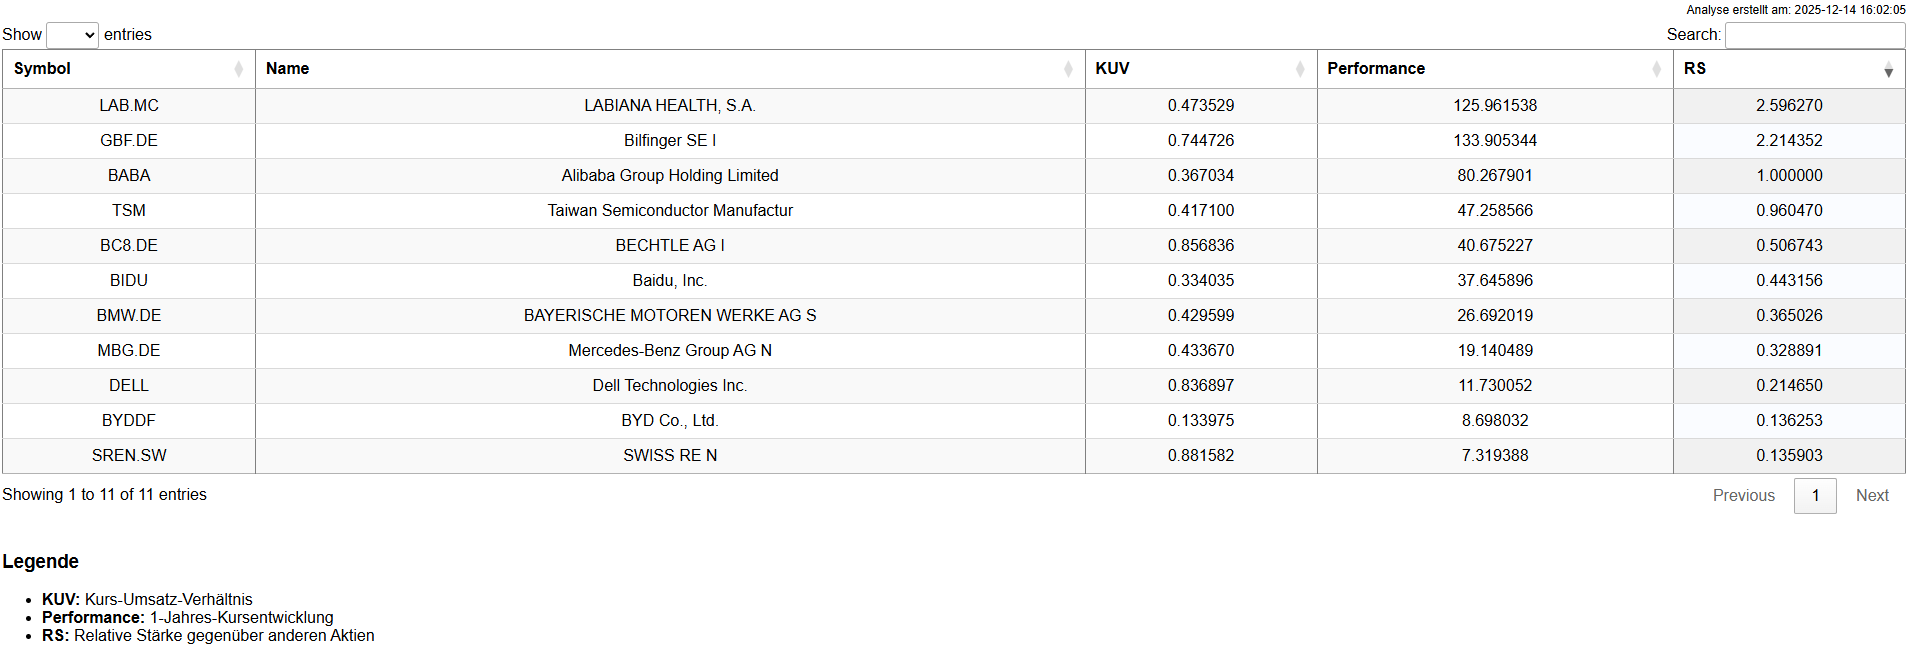Open the Show entries dropdown
Image resolution: width=1911 pixels, height=651 pixels.
(72, 35)
